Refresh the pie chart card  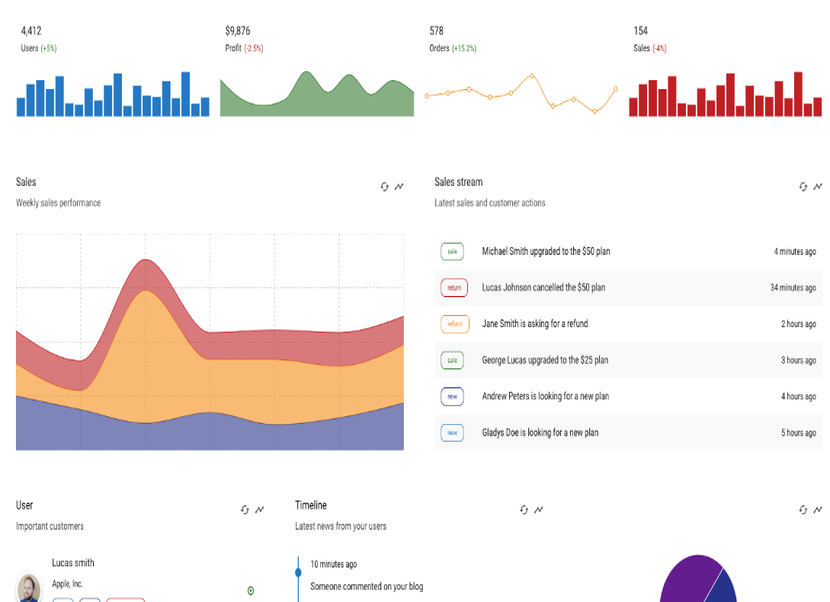coord(803,509)
